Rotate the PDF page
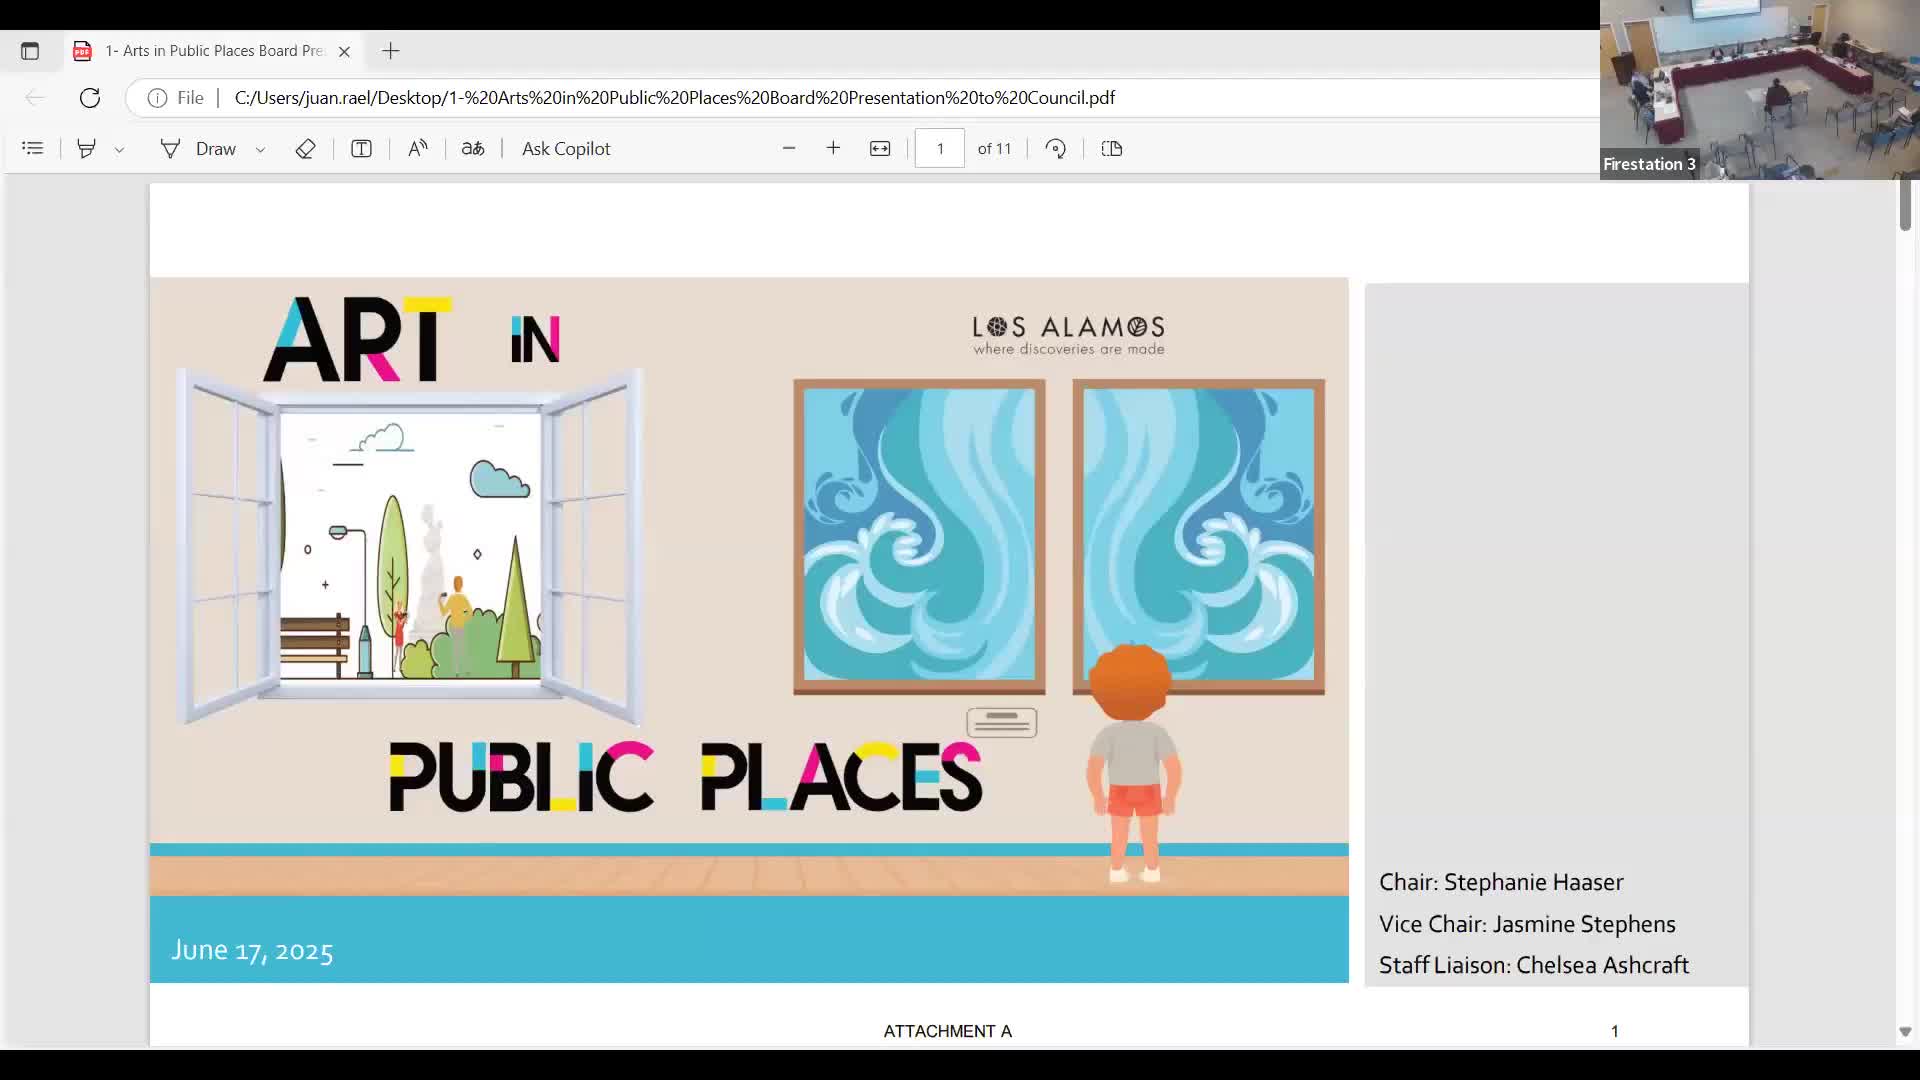Image resolution: width=1920 pixels, height=1080 pixels. click(x=1056, y=149)
